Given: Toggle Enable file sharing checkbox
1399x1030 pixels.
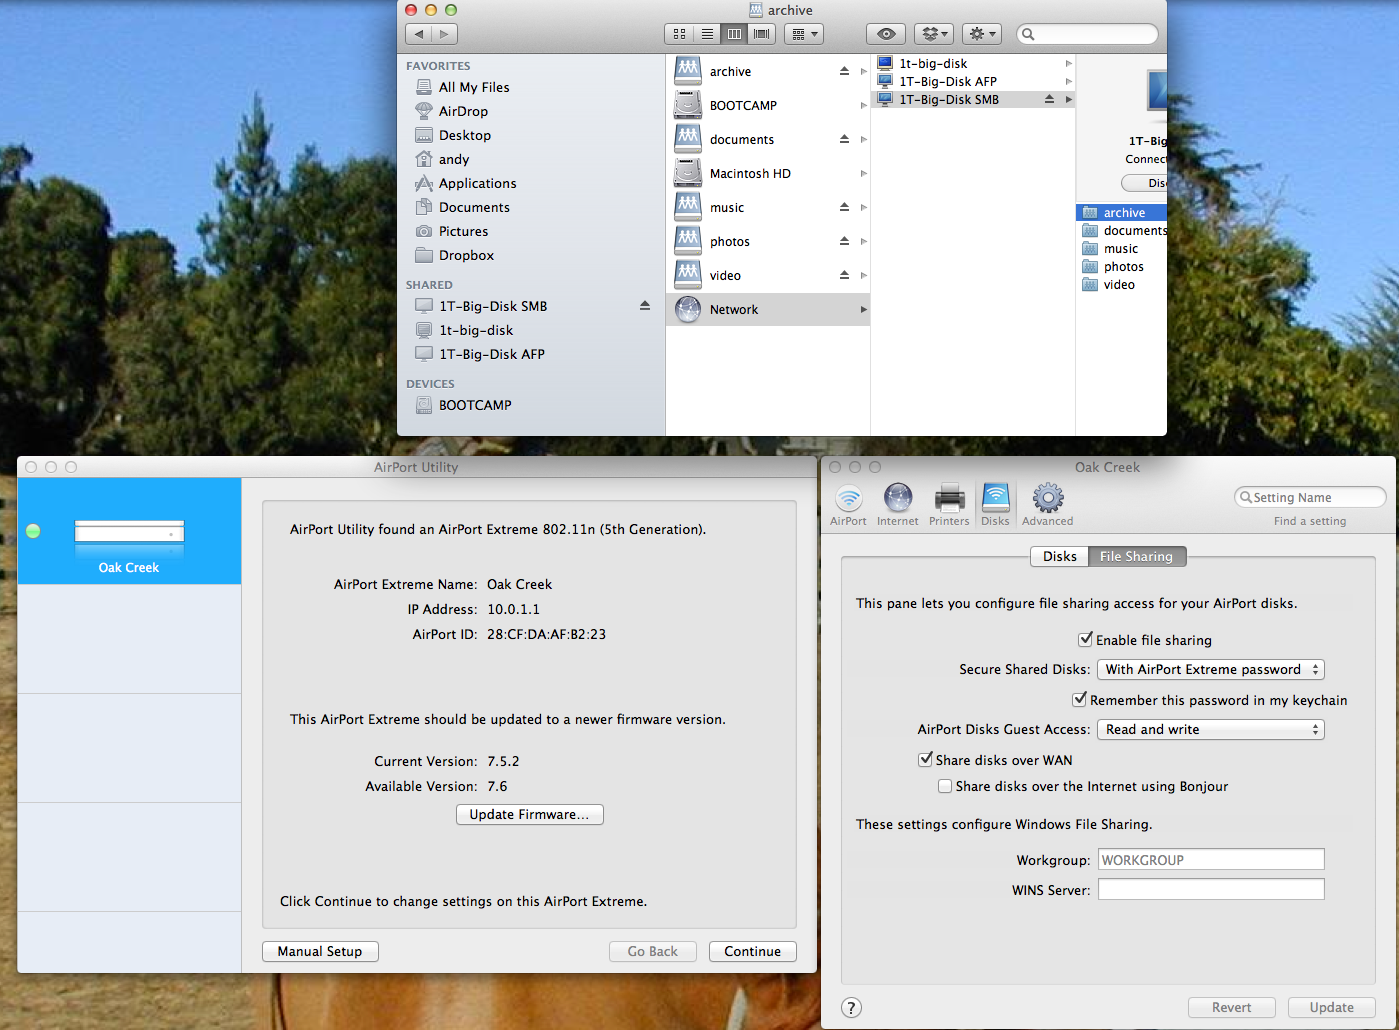Looking at the screenshot, I should pyautogui.click(x=1085, y=639).
